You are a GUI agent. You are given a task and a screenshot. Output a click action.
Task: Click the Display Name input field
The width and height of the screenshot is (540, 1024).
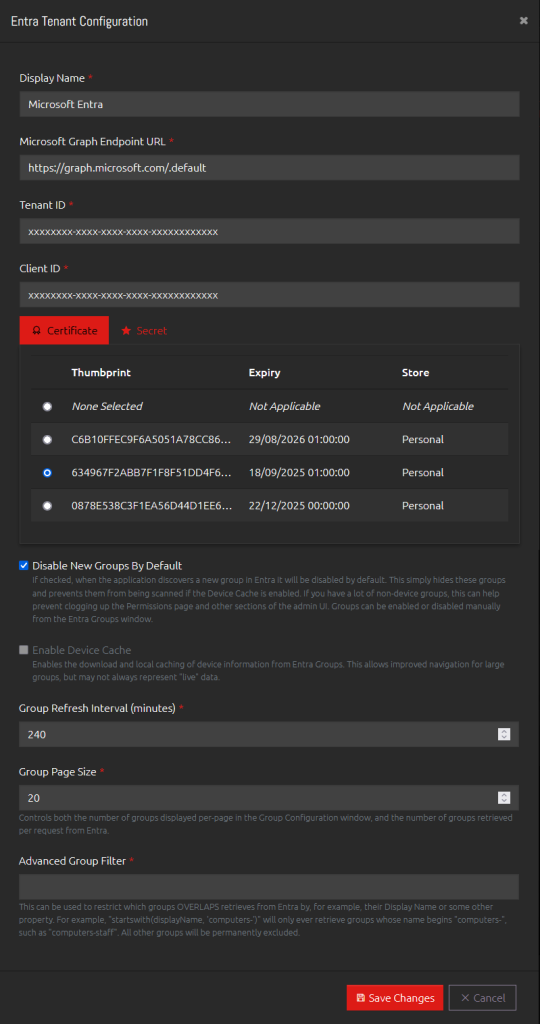(x=270, y=104)
